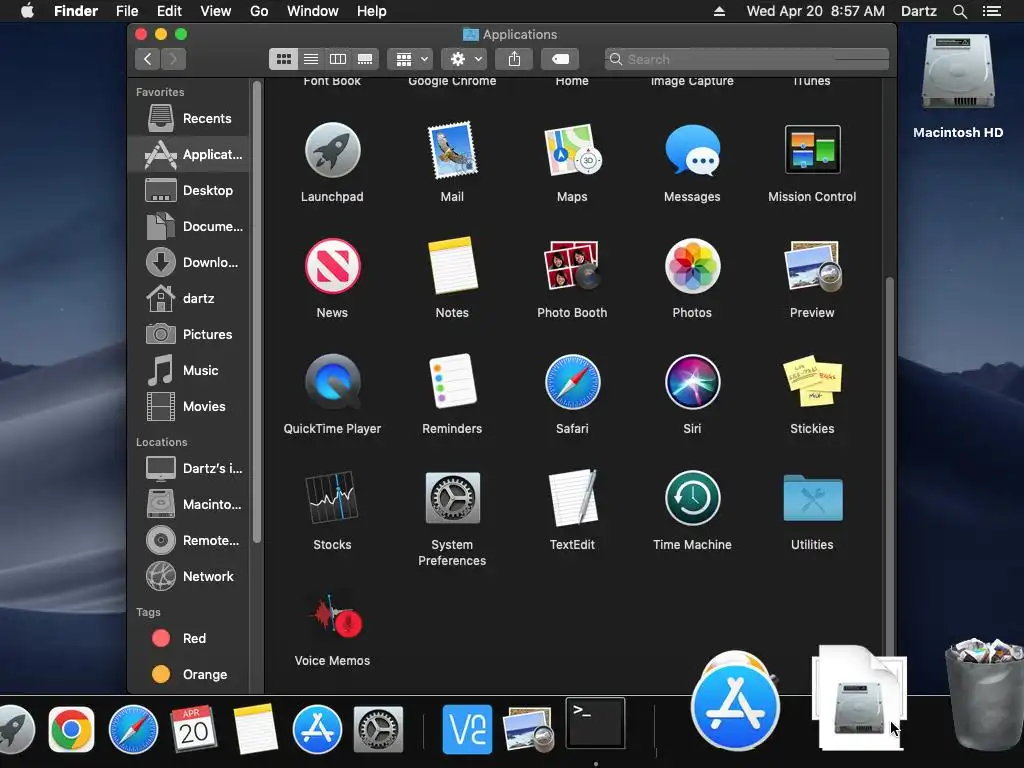This screenshot has height=768, width=1024.
Task: Open the Siri app icon
Action: (x=692, y=382)
